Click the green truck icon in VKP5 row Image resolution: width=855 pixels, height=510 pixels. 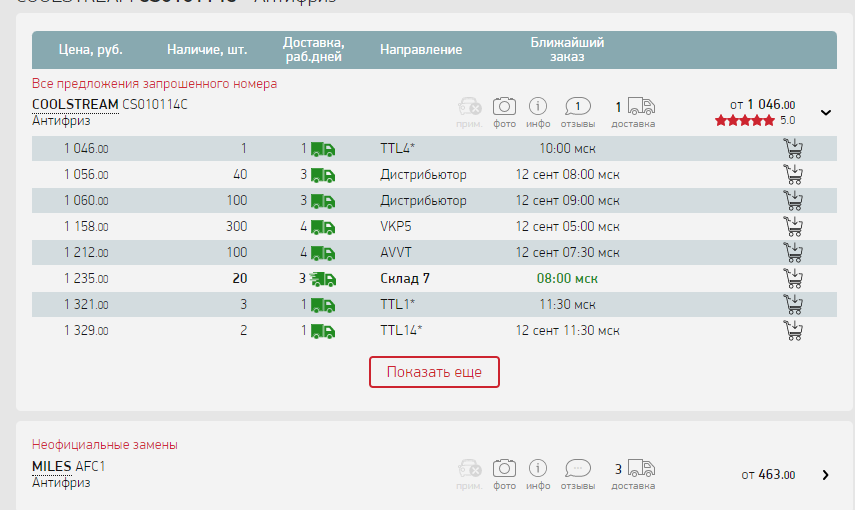[323, 227]
